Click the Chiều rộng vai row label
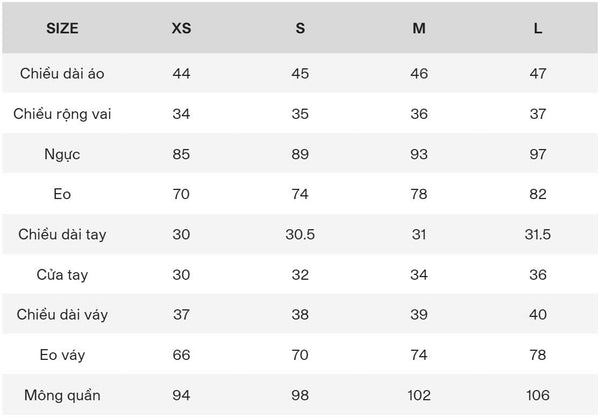This screenshot has width=600, height=418. point(62,114)
